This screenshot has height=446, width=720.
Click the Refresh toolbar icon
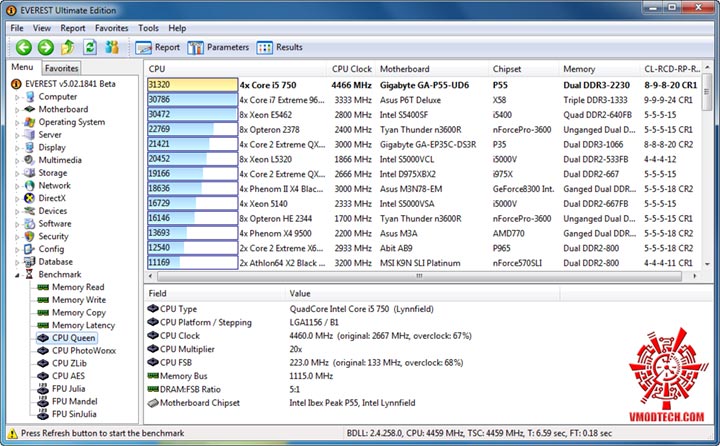tap(90, 47)
